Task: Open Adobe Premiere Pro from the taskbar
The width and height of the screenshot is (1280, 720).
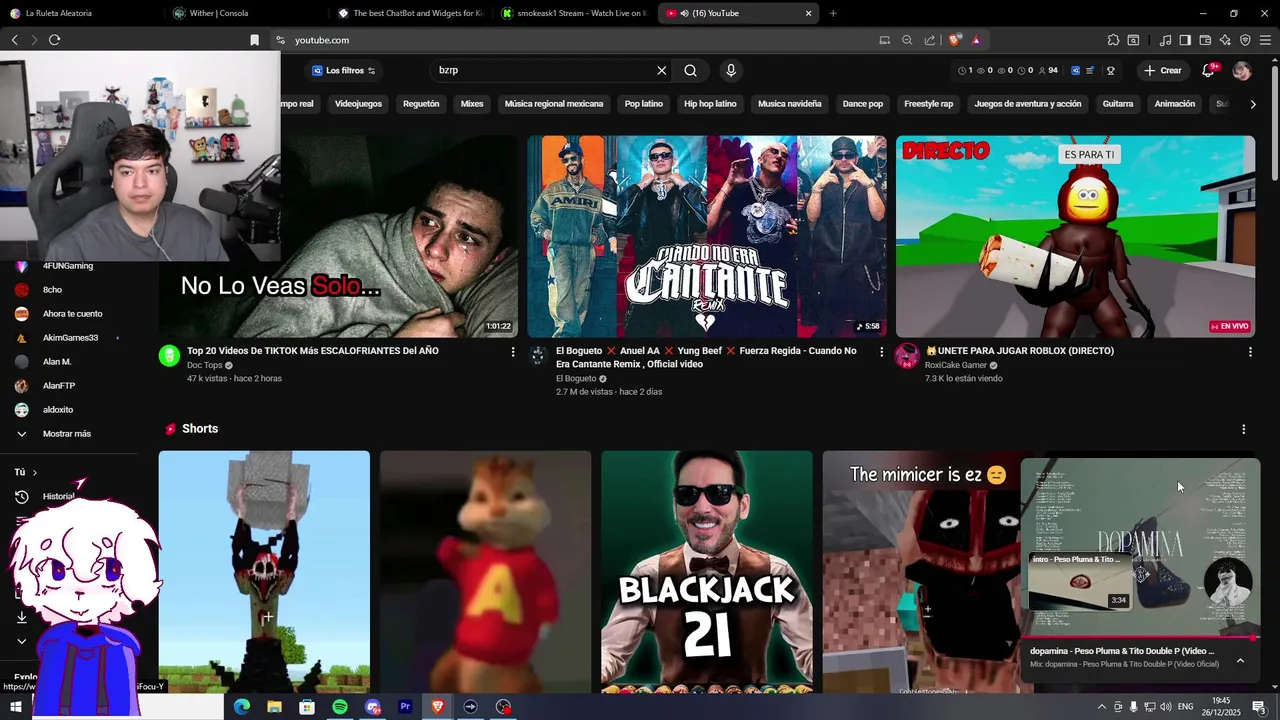Action: [405, 707]
